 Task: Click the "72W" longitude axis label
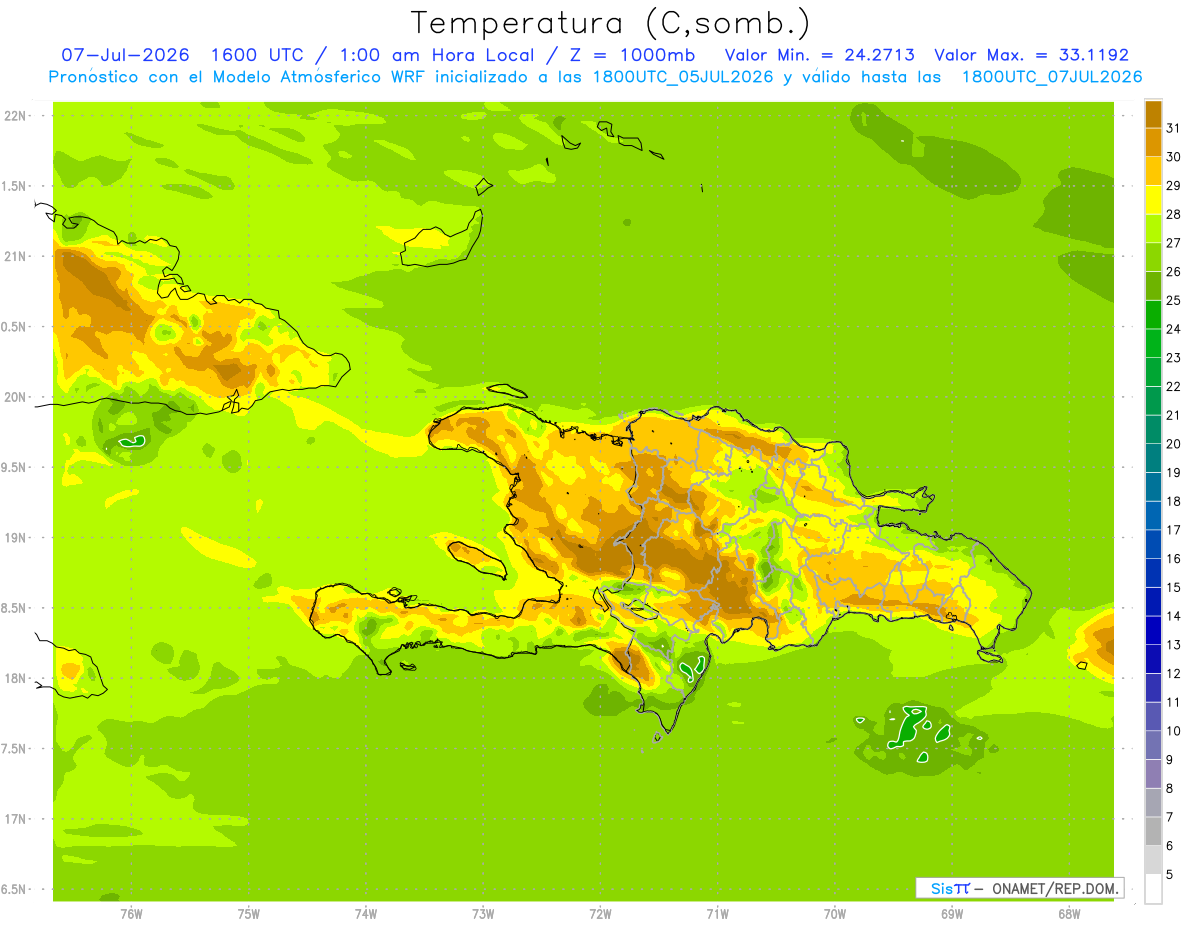tap(600, 913)
